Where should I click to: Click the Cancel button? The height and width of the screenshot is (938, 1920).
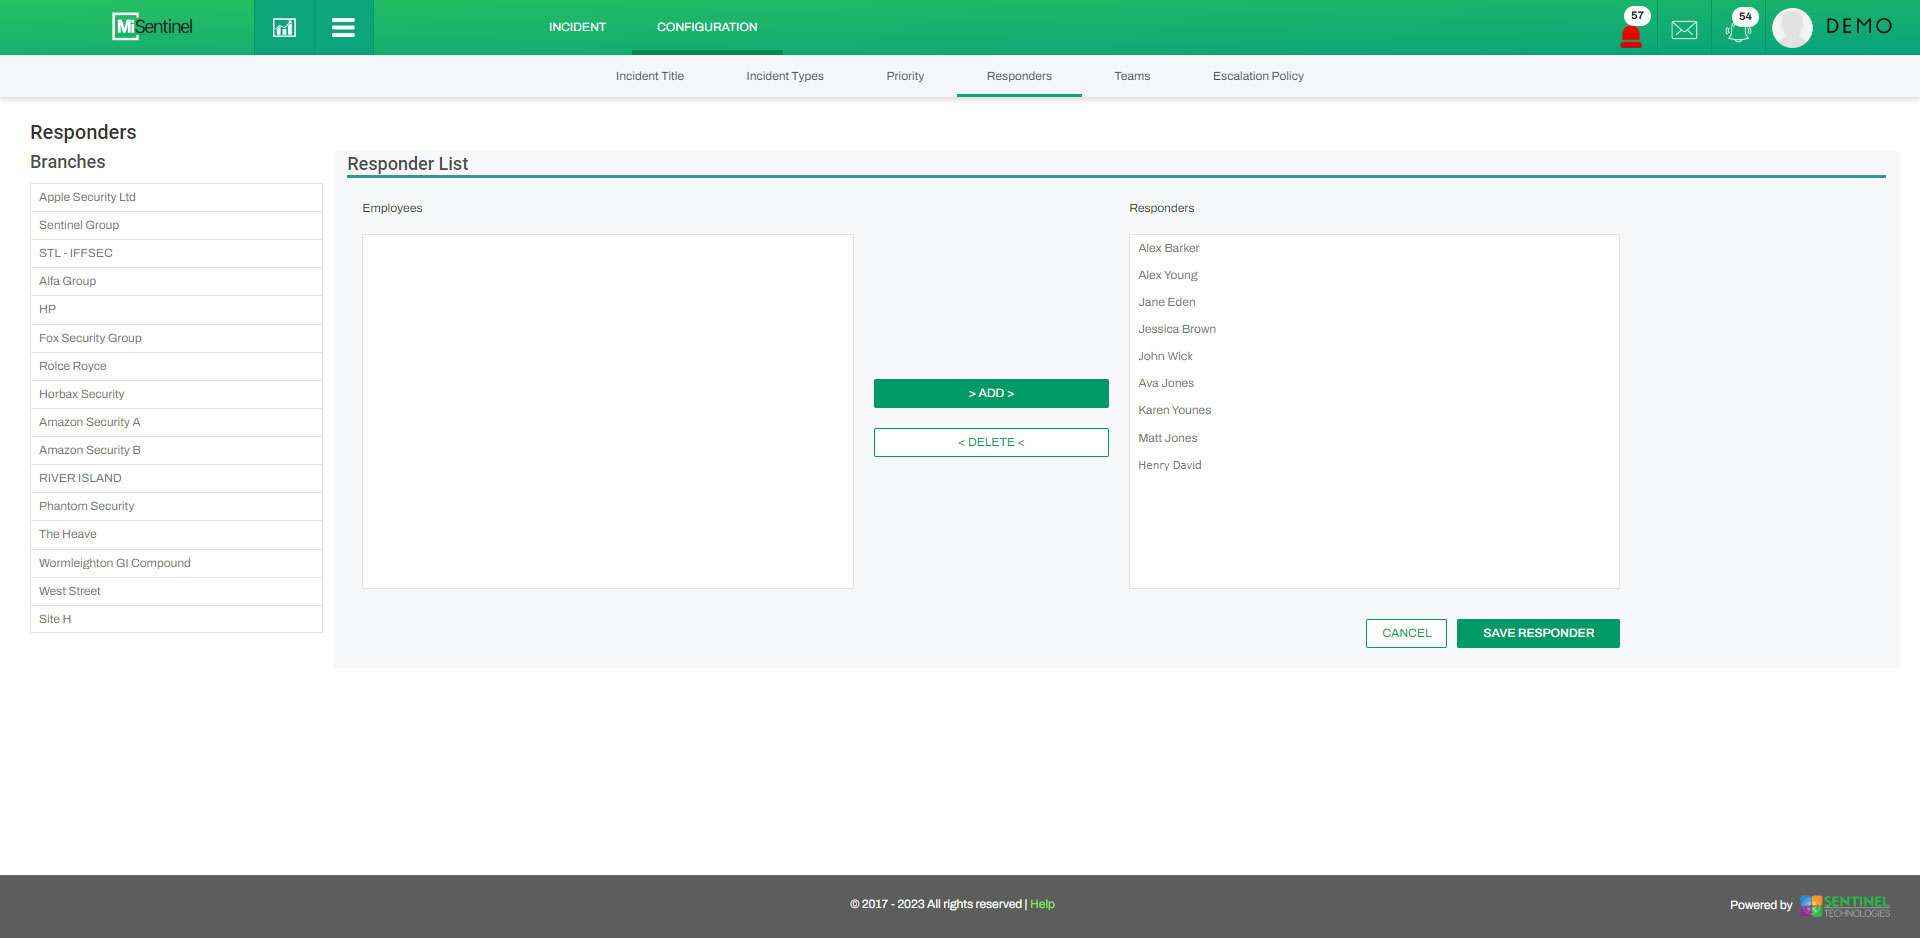click(1406, 633)
